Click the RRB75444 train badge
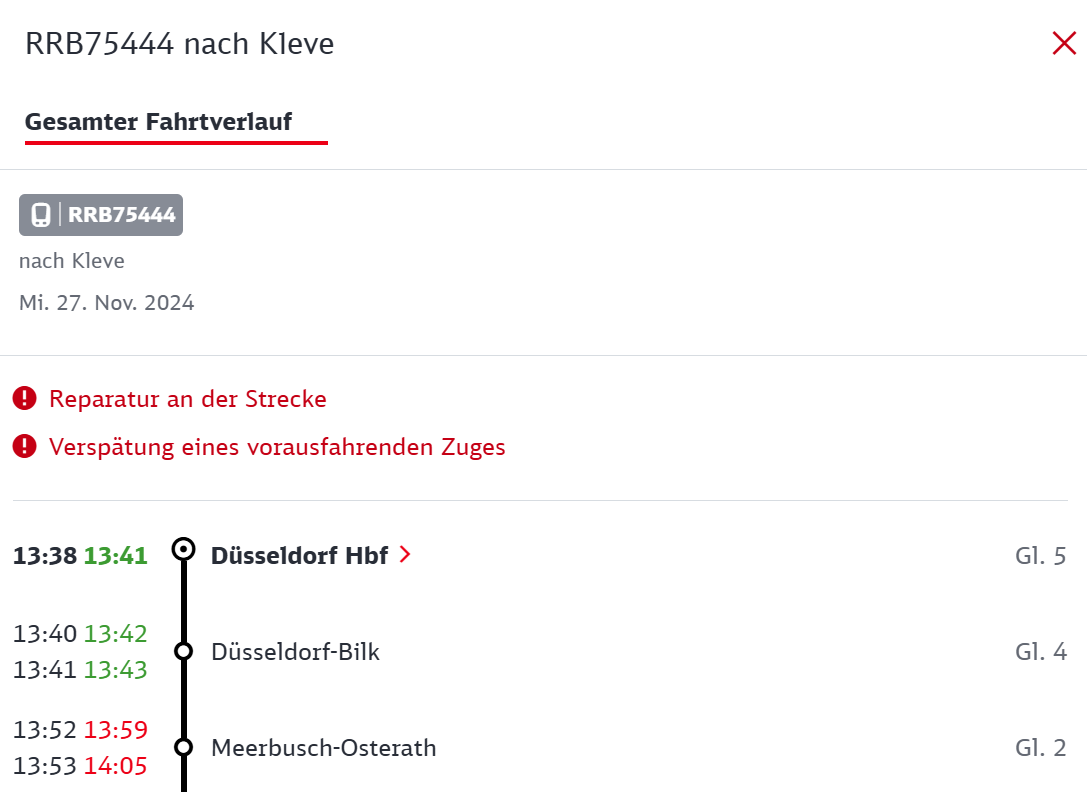 pyautogui.click(x=101, y=215)
